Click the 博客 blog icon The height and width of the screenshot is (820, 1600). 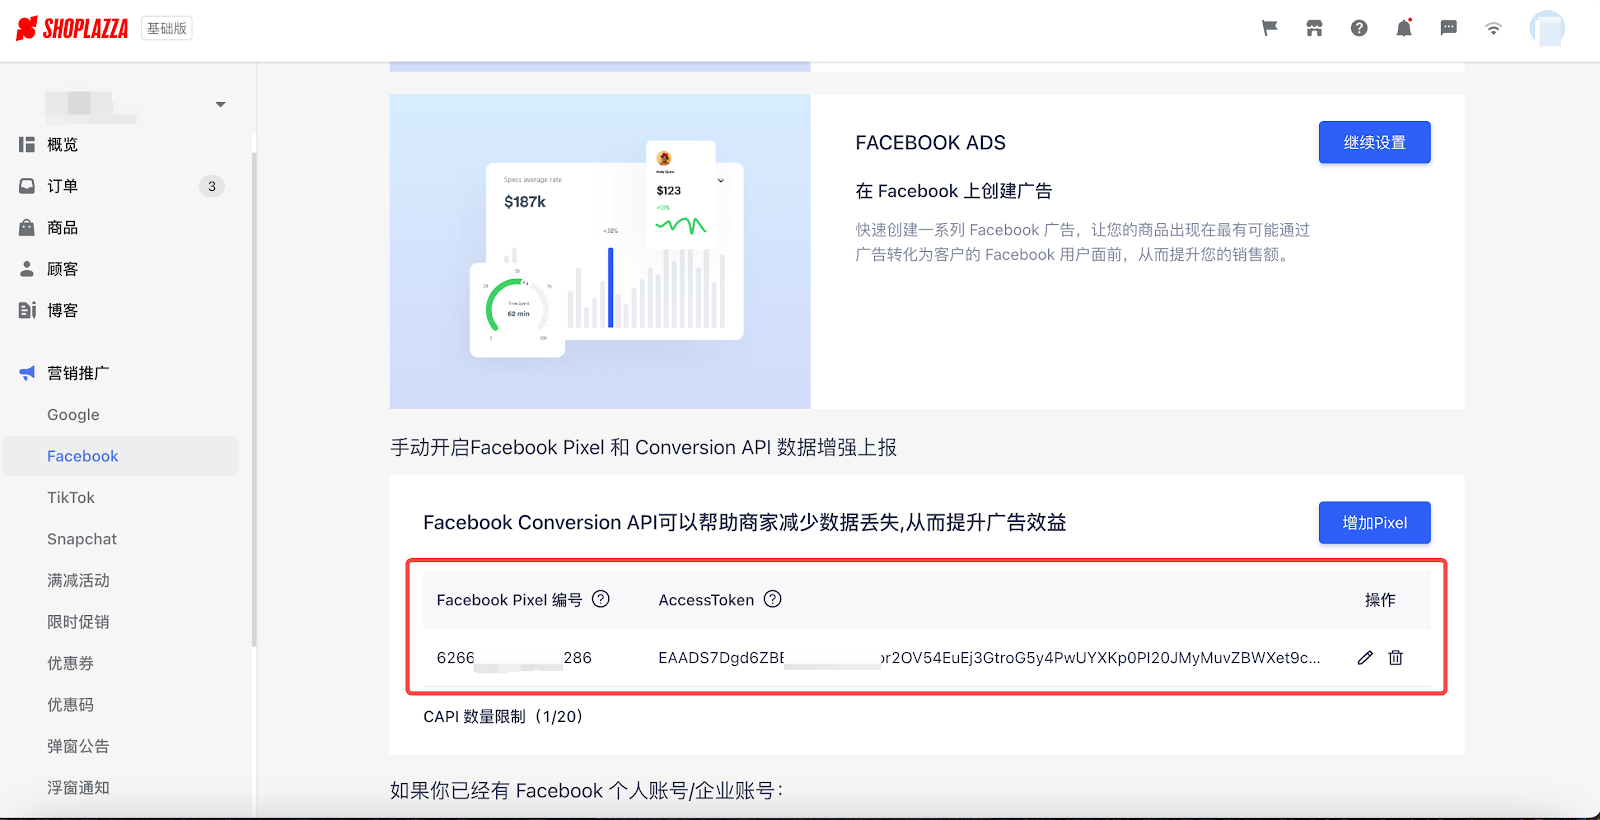[x=27, y=310]
